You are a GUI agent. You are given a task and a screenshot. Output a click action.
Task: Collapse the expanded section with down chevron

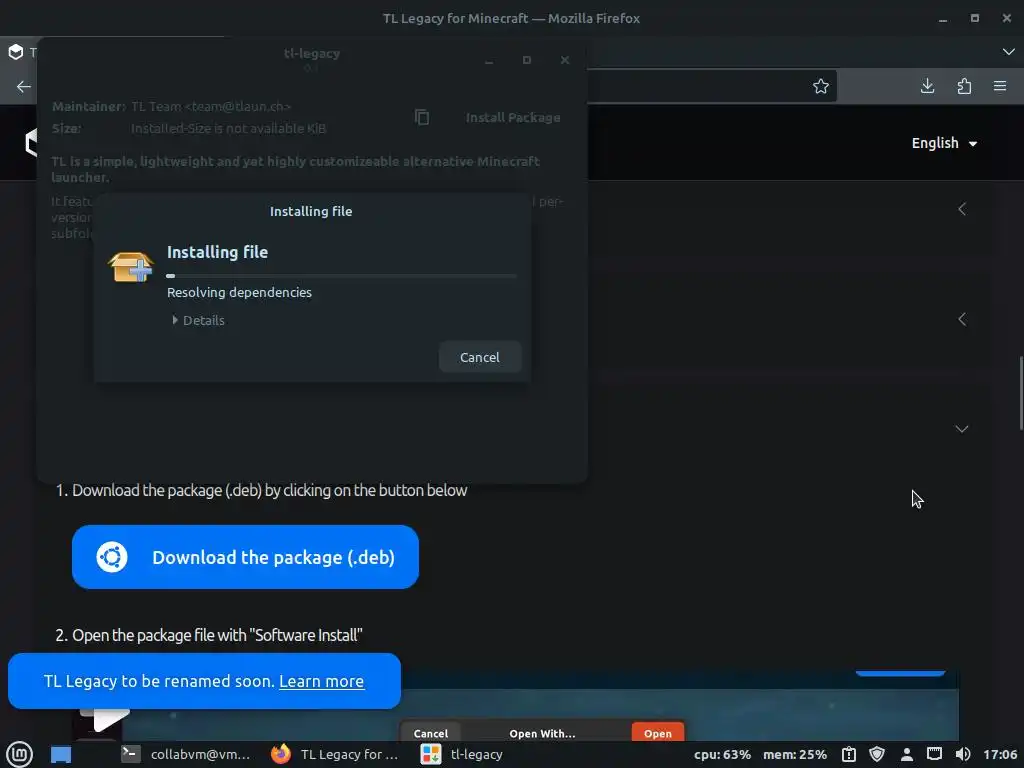pos(962,429)
